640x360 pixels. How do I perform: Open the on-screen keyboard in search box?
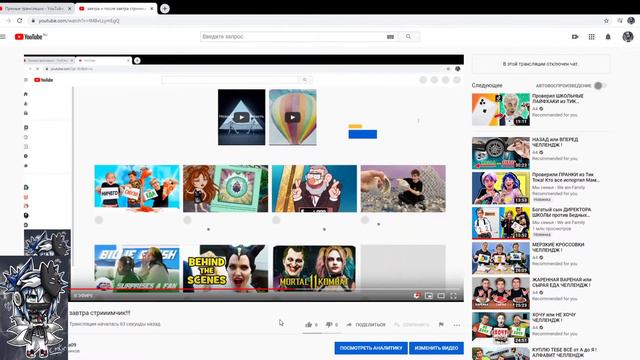[x=390, y=37]
